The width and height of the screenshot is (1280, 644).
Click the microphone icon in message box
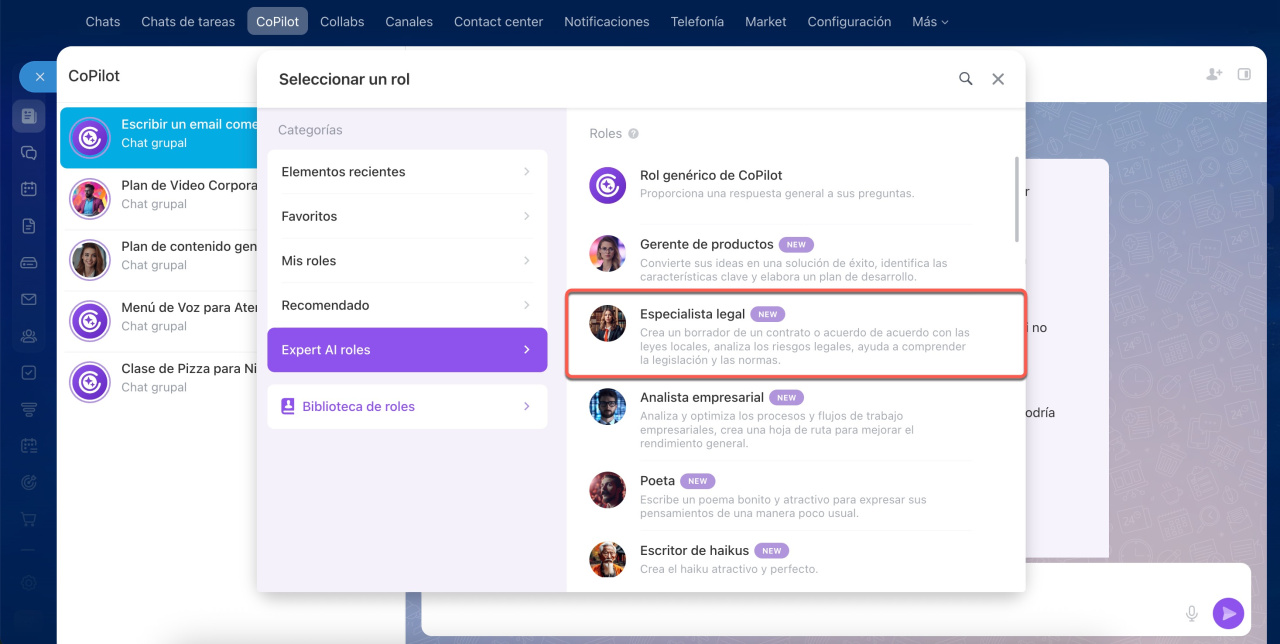[x=1191, y=613]
